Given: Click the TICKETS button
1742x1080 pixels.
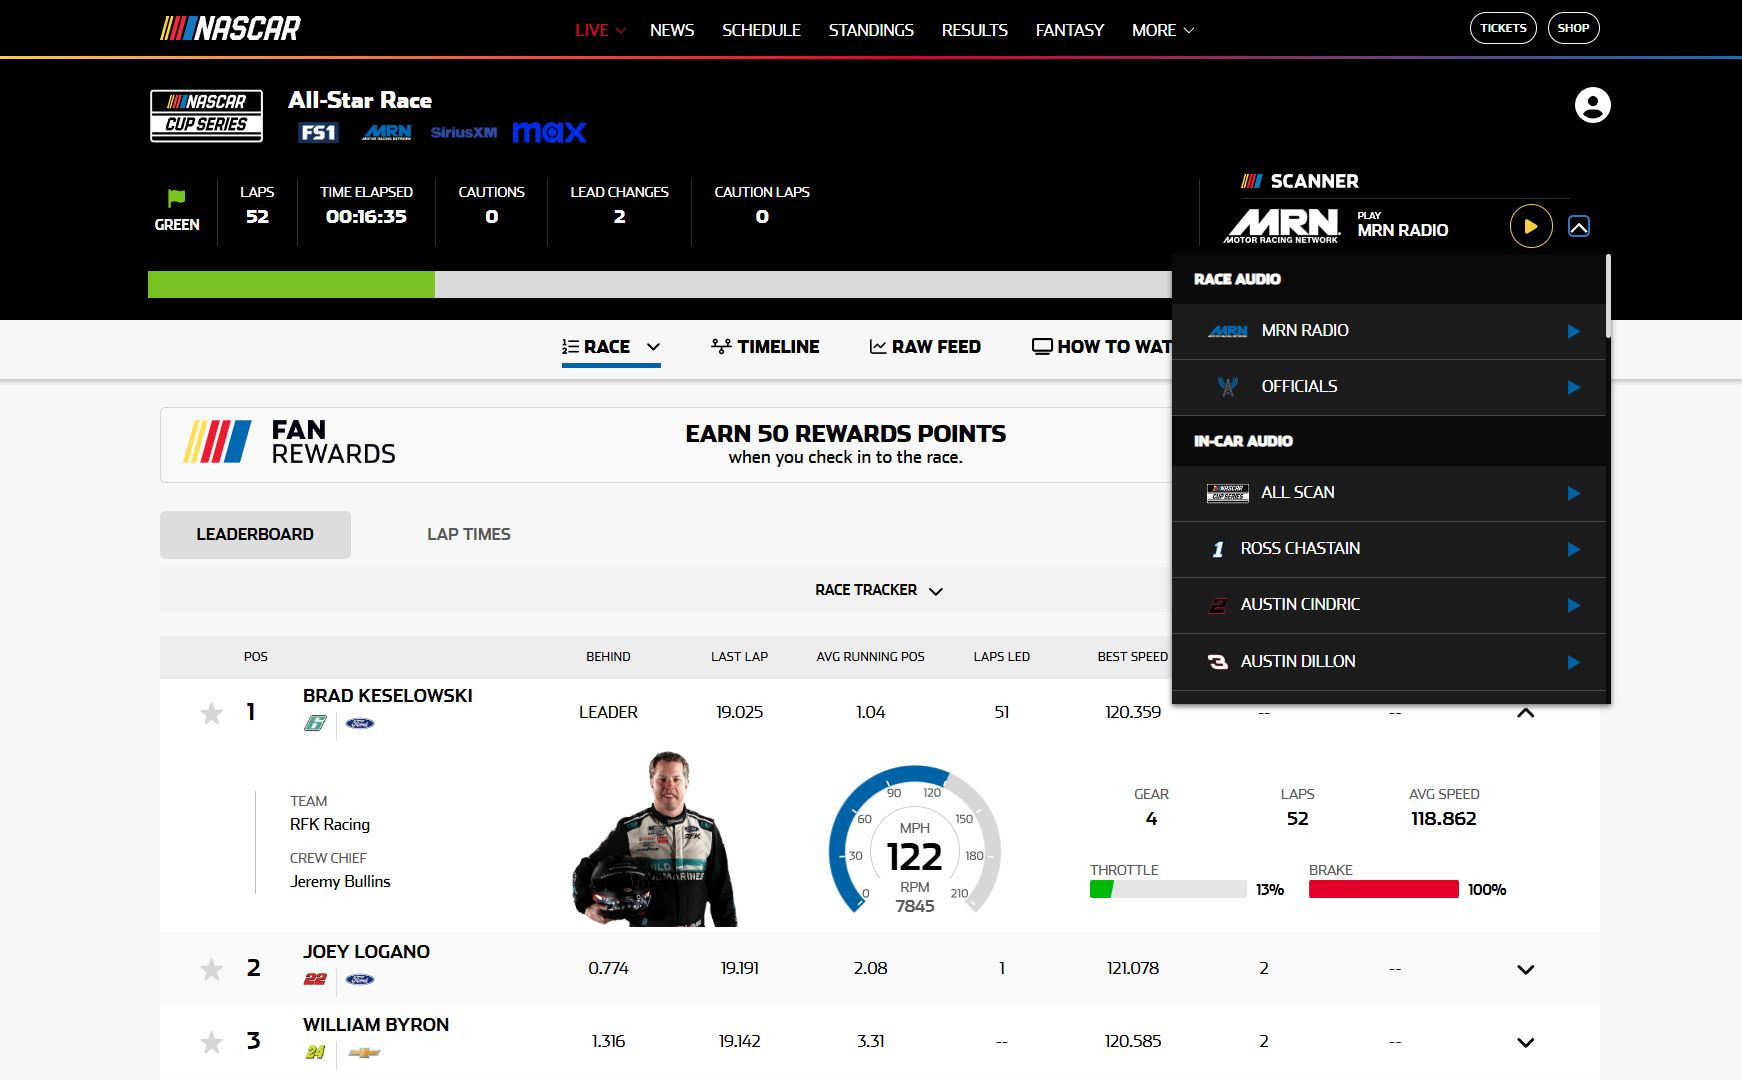Looking at the screenshot, I should coord(1503,28).
